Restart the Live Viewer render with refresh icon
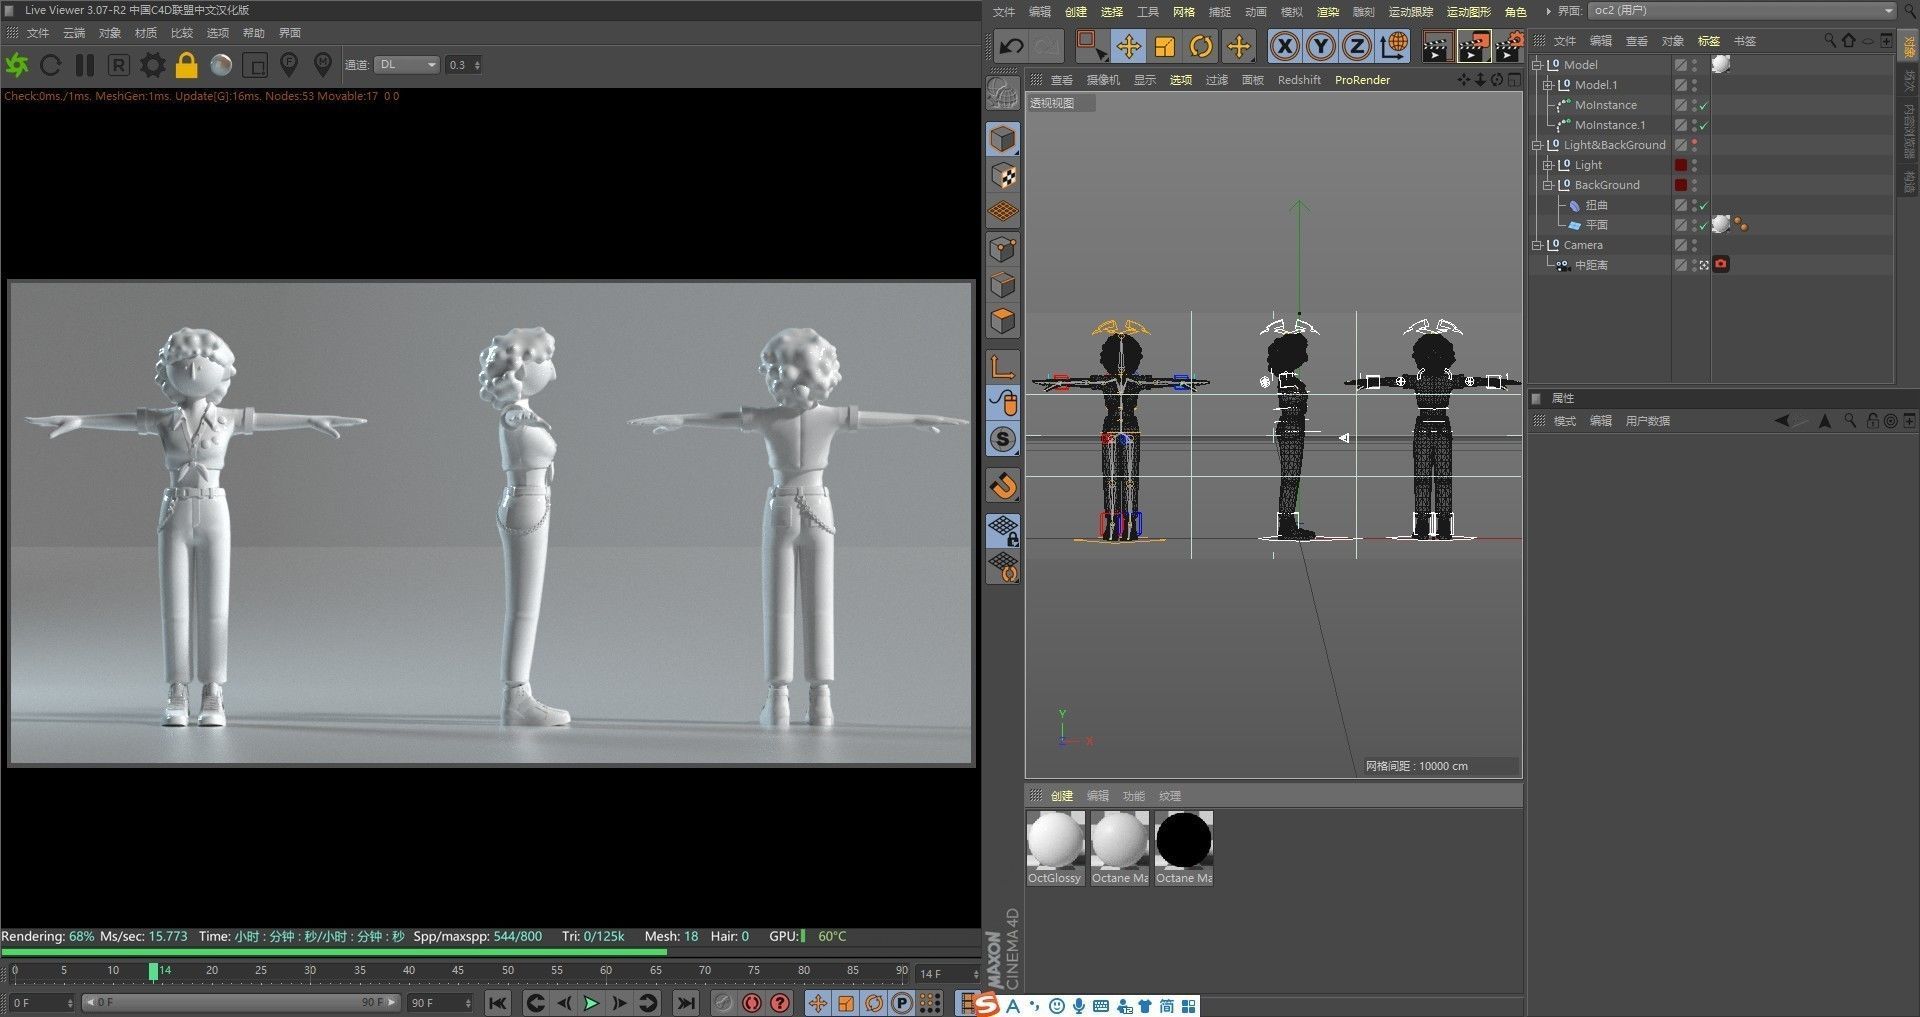This screenshot has width=1920, height=1017. (51, 65)
